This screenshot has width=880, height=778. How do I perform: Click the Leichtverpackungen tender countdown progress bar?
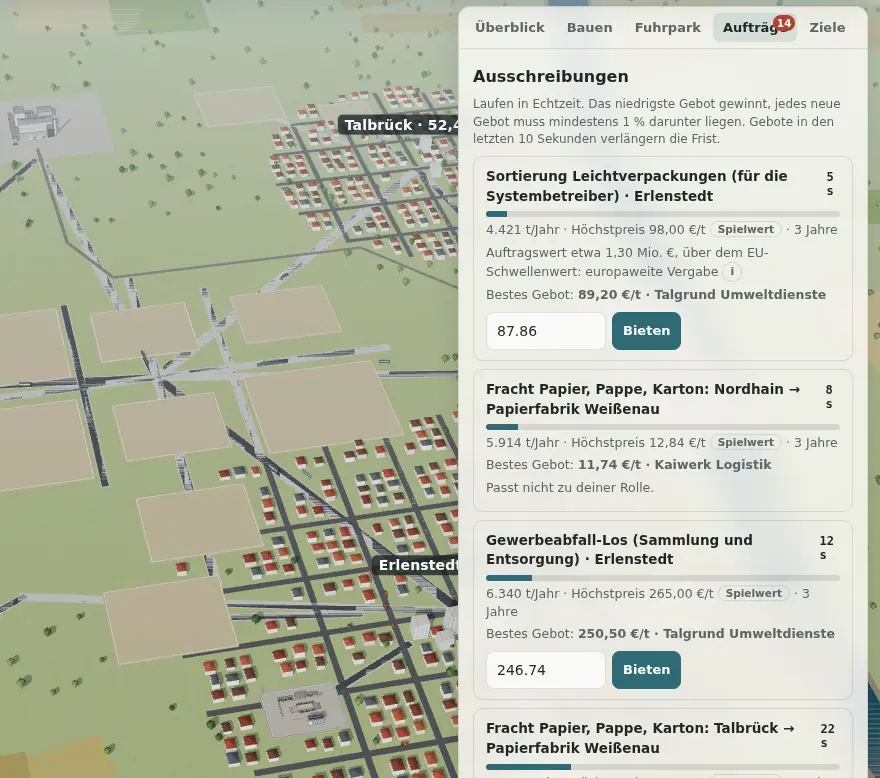663,214
